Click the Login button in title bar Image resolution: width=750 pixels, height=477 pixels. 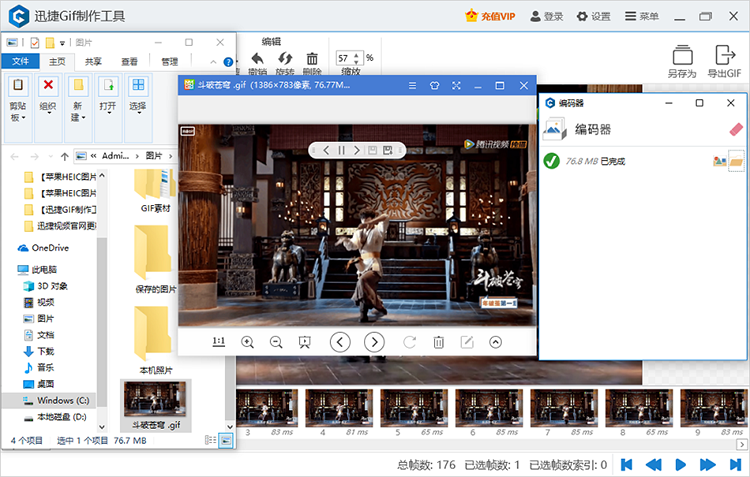(549, 16)
